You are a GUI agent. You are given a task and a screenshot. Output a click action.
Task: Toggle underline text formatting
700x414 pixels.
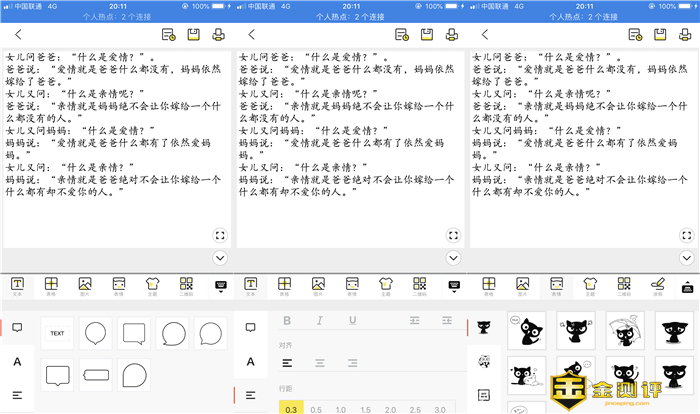tap(352, 321)
